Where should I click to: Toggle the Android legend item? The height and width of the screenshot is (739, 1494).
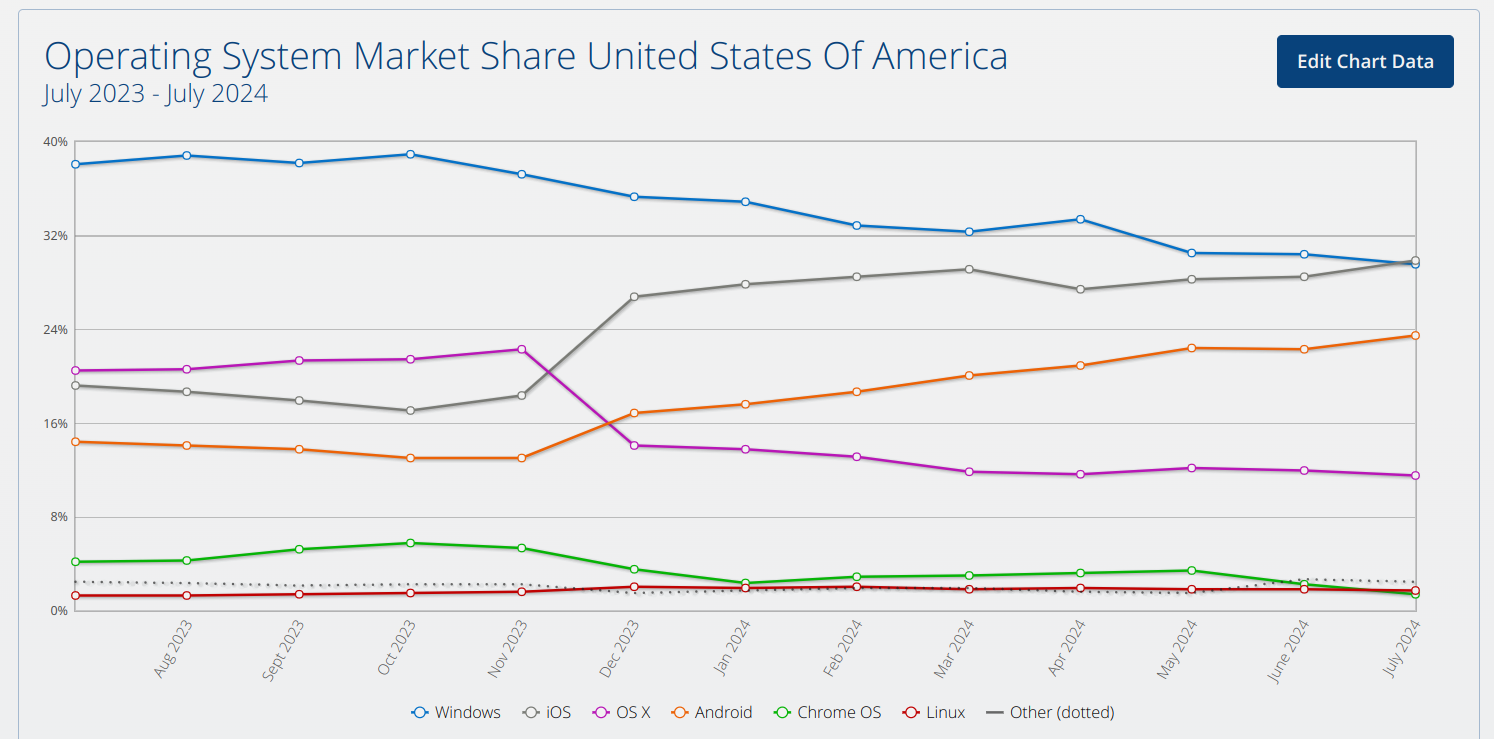tap(711, 712)
